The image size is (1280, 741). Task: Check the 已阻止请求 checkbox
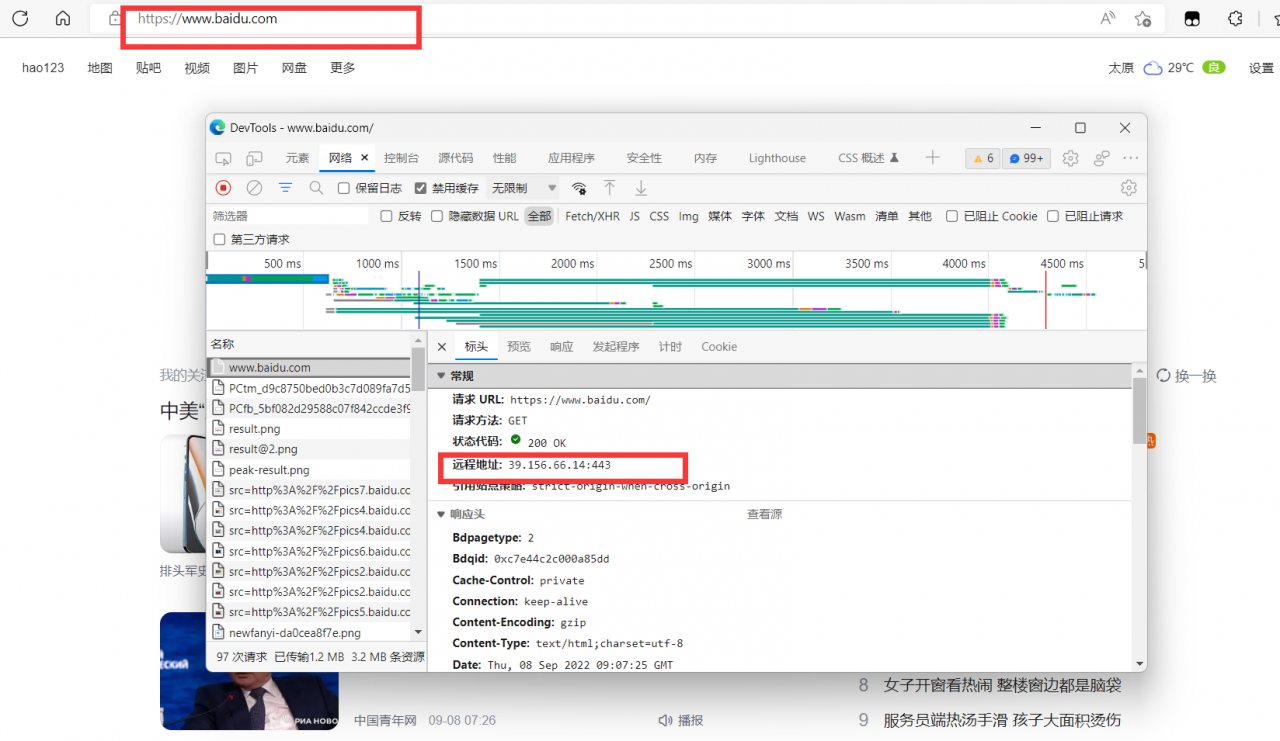[x=1053, y=216]
